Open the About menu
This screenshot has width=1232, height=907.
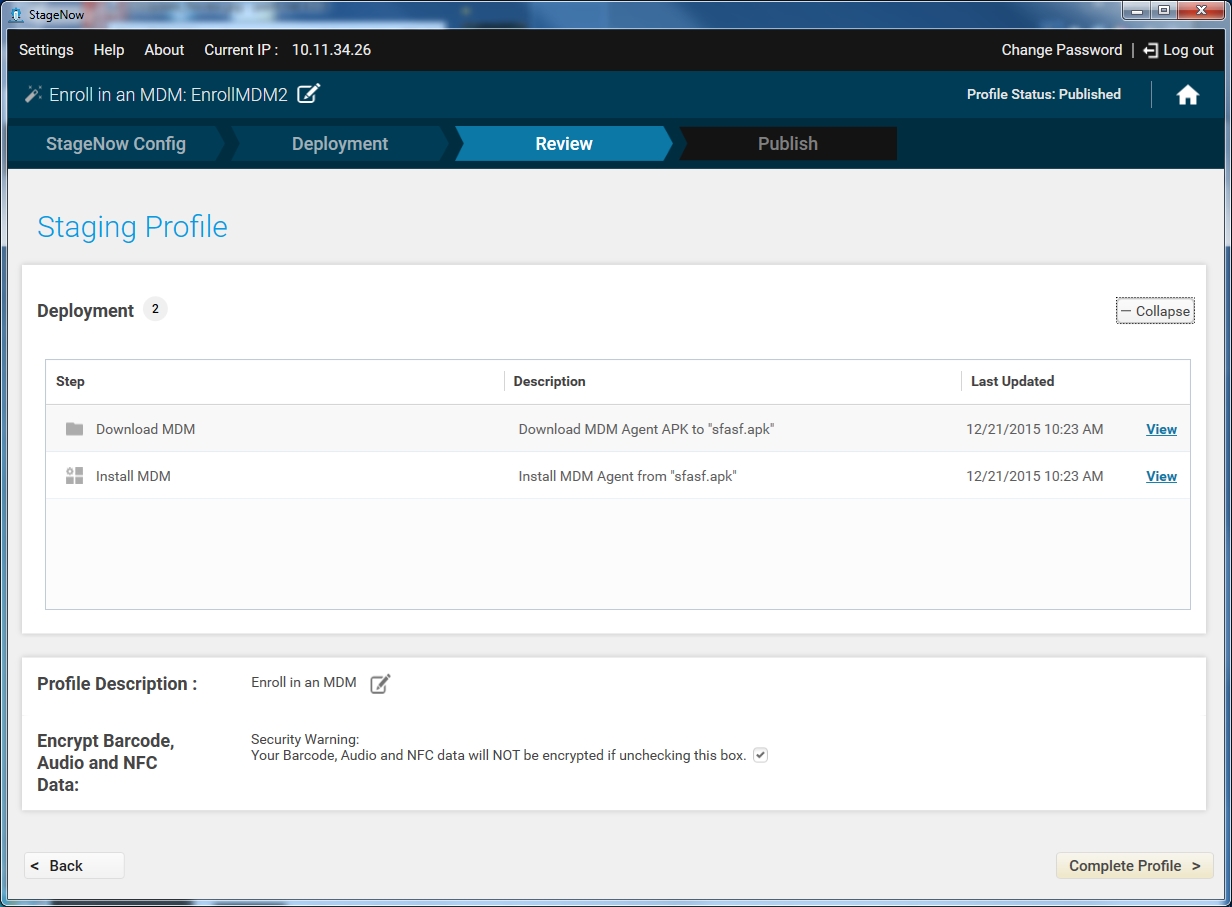164,50
